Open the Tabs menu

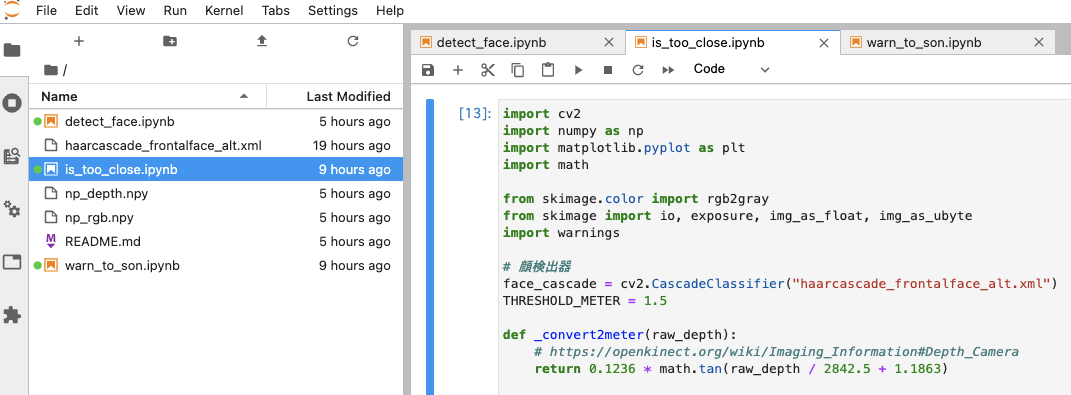click(275, 10)
